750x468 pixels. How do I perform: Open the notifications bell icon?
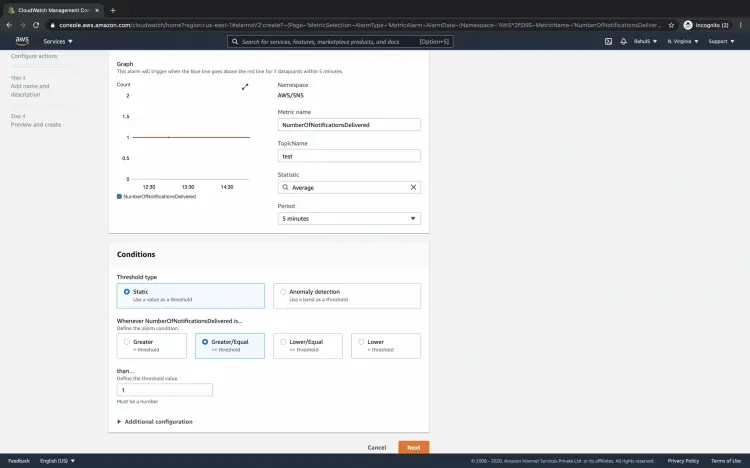(623, 42)
